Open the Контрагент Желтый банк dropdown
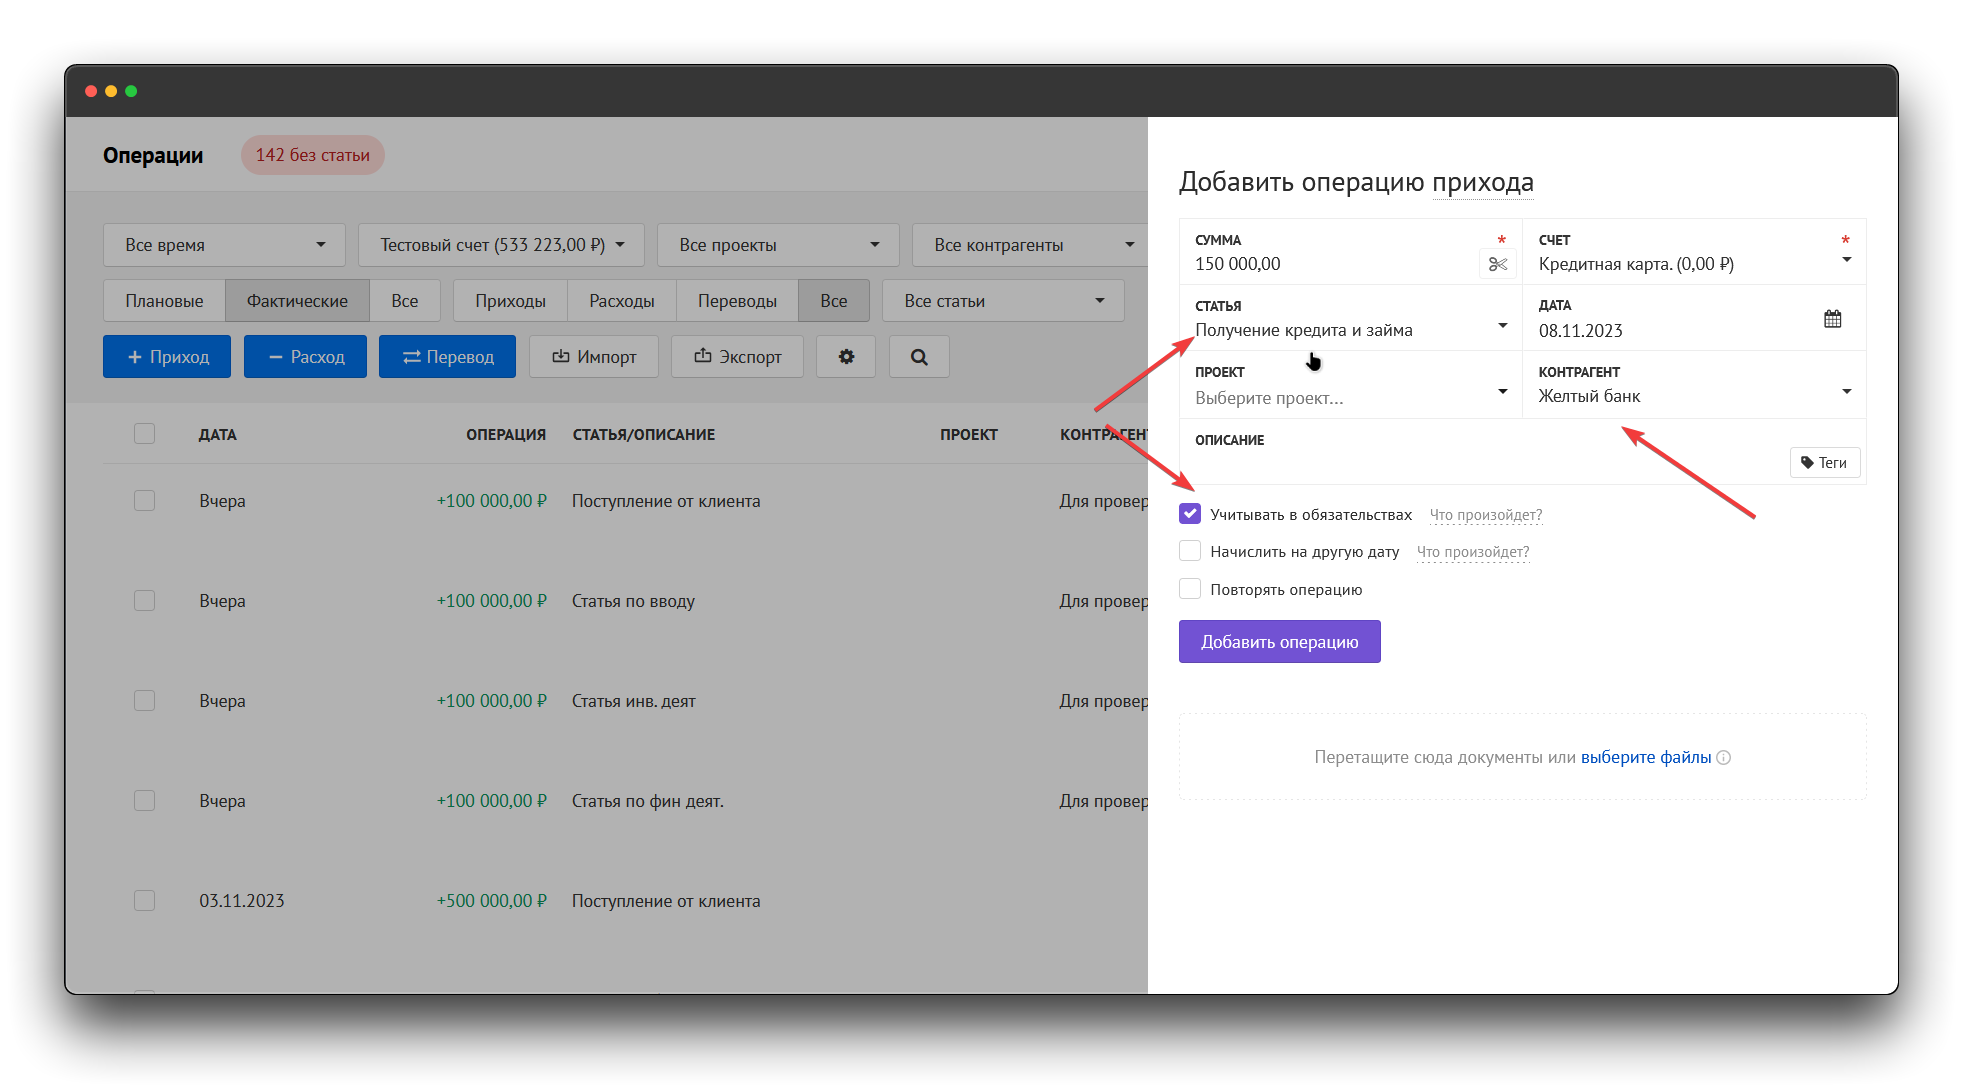Viewport: 1963px width, 1091px height. (1694, 385)
